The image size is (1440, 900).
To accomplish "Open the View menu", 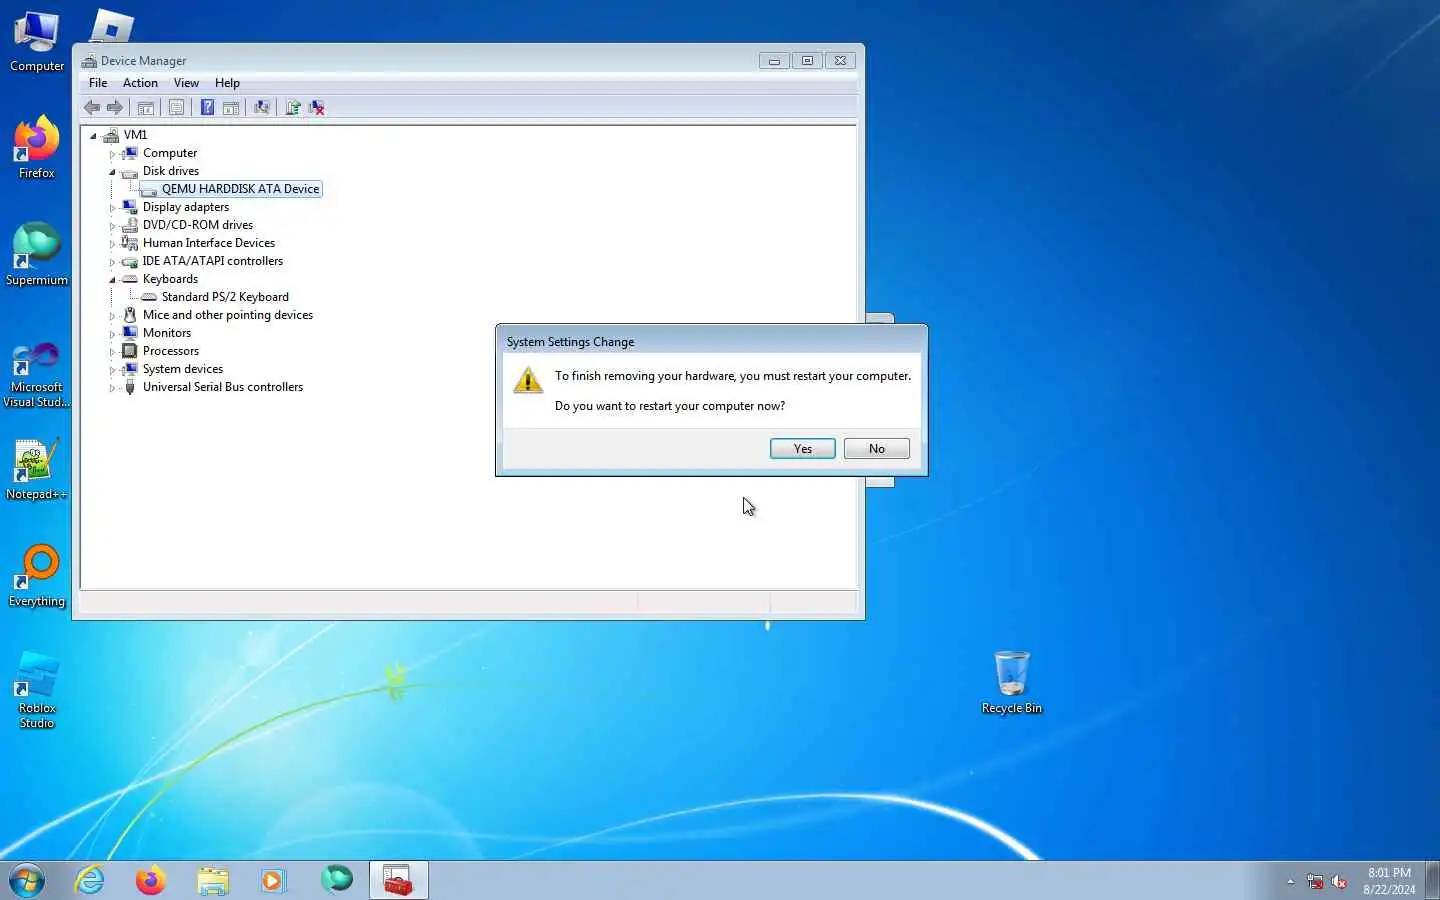I will (186, 83).
